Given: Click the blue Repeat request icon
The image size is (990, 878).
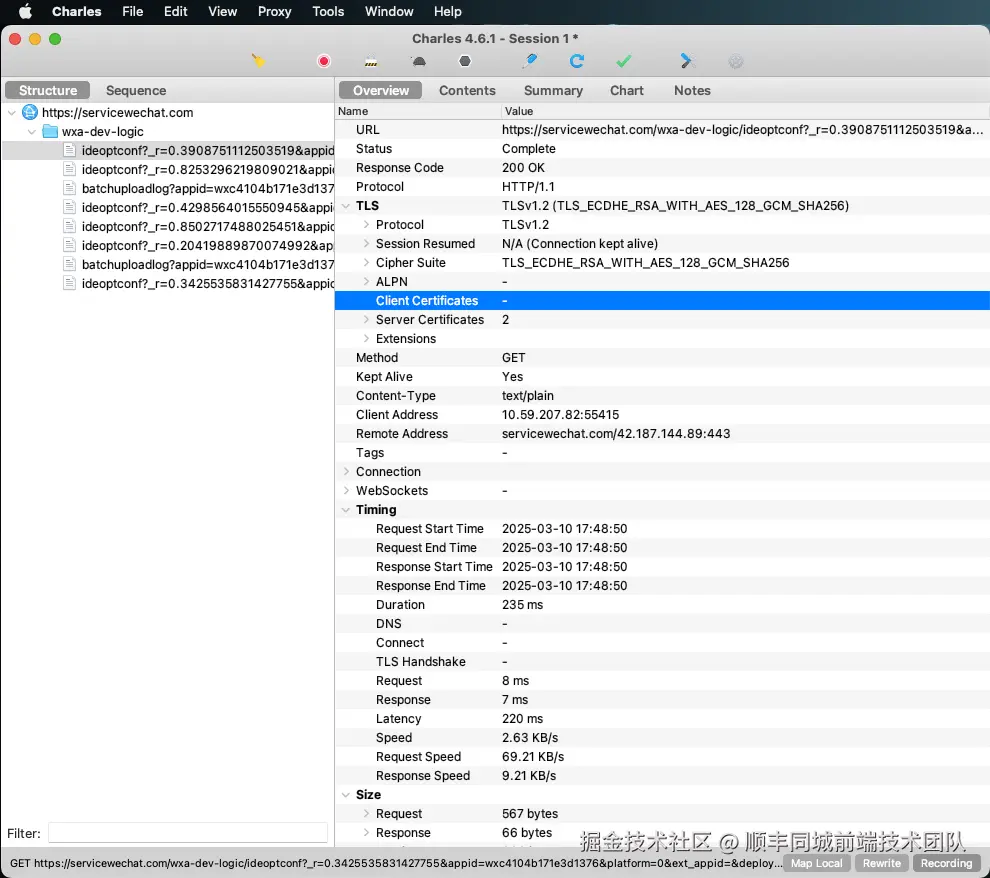Looking at the screenshot, I should [x=576, y=61].
